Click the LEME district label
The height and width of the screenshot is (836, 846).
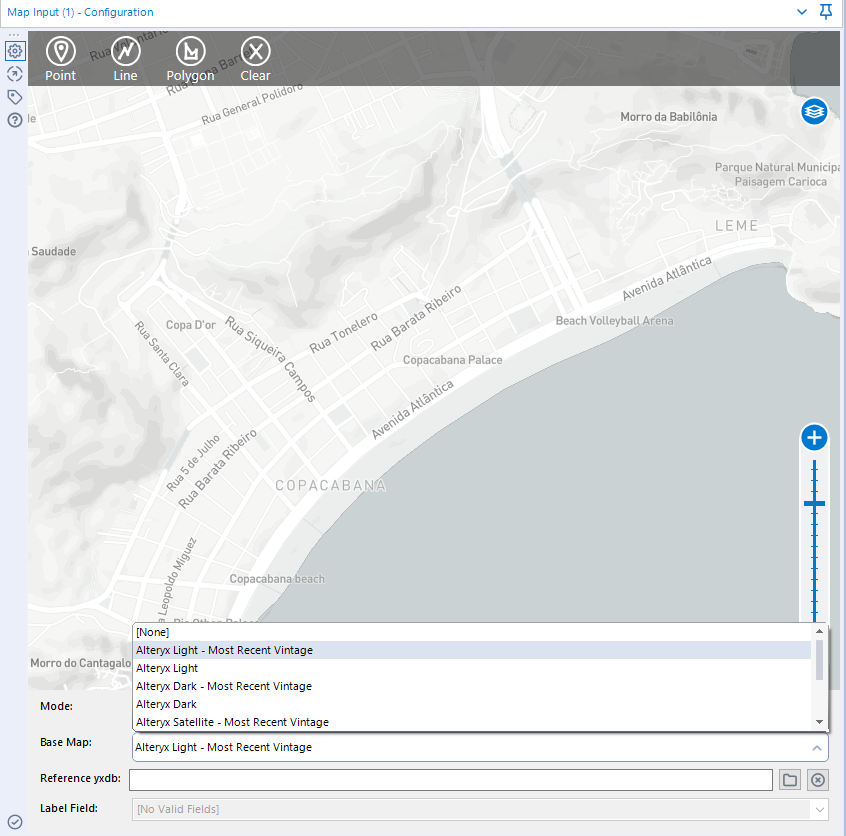pyautogui.click(x=736, y=226)
